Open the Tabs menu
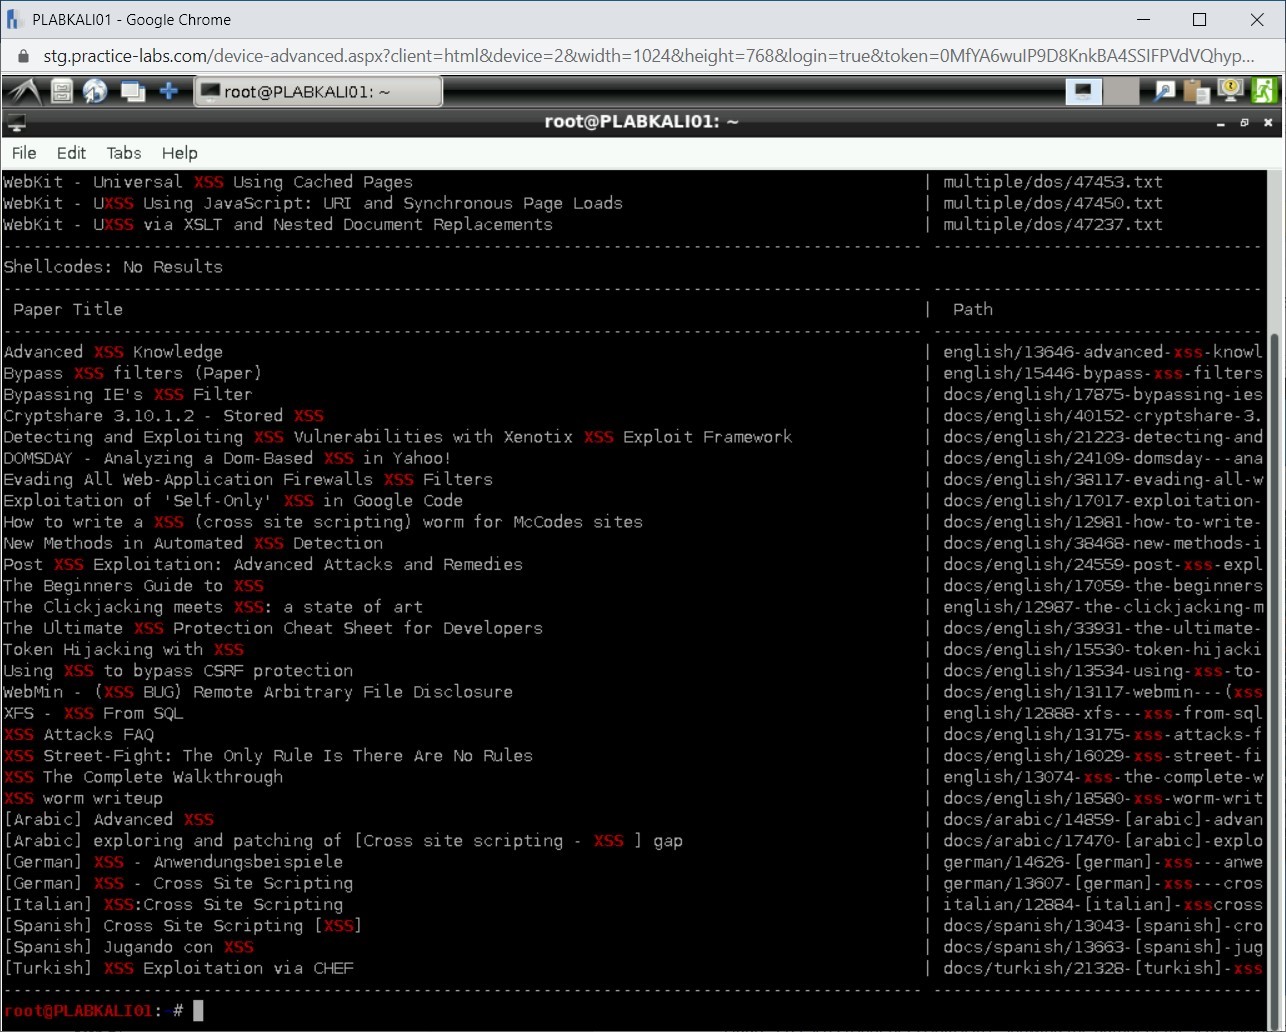The width and height of the screenshot is (1286, 1032). (x=124, y=153)
